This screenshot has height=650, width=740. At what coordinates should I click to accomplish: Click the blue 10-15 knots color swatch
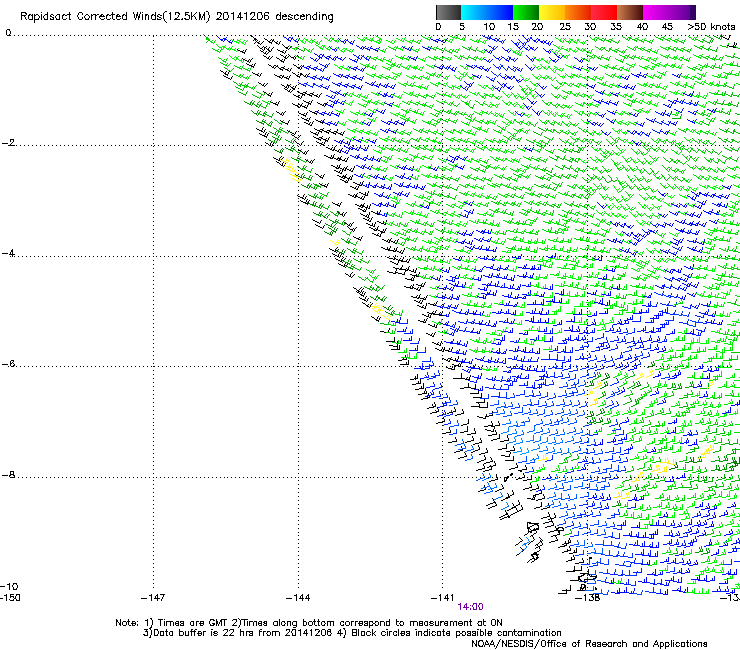coord(500,12)
